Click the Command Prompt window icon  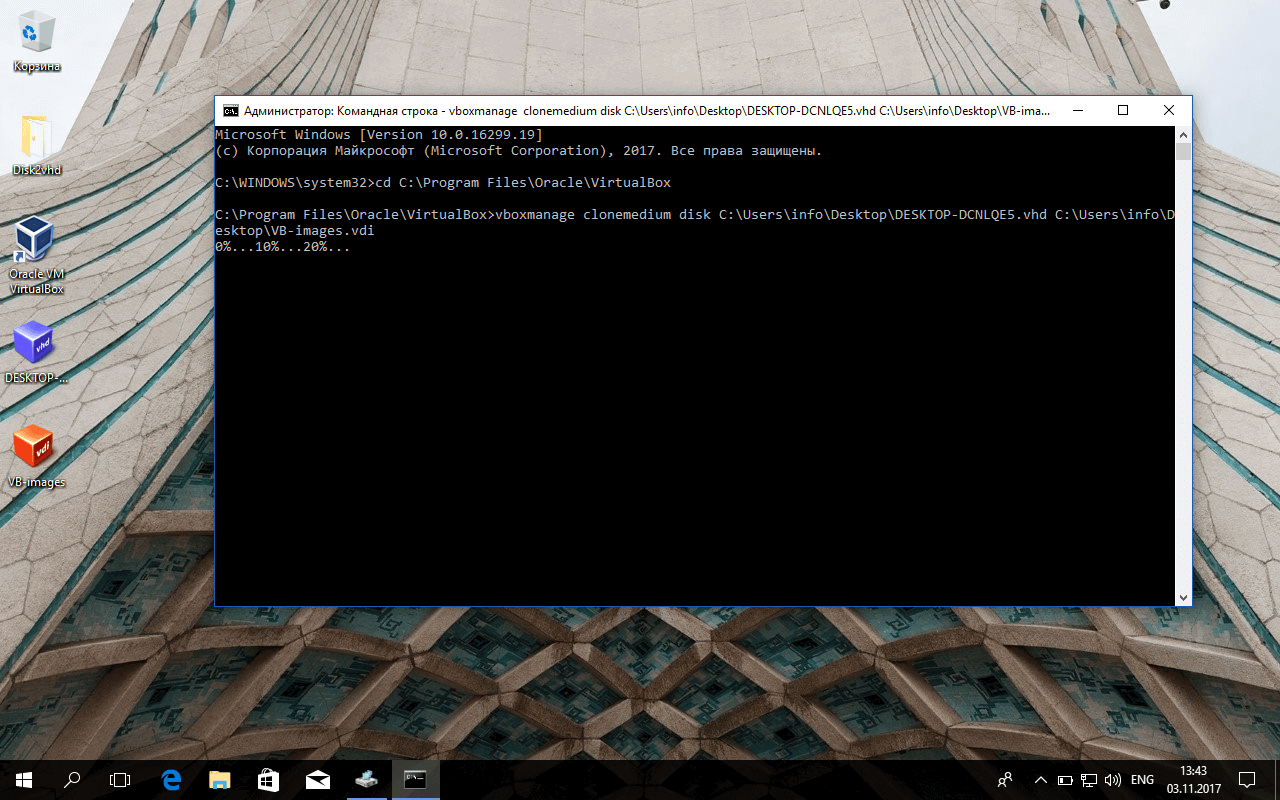[229, 110]
